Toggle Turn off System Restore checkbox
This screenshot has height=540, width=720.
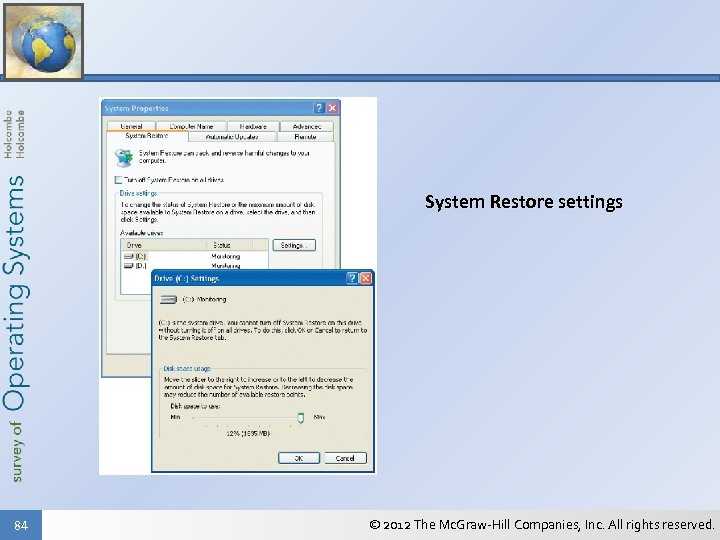coord(118,180)
